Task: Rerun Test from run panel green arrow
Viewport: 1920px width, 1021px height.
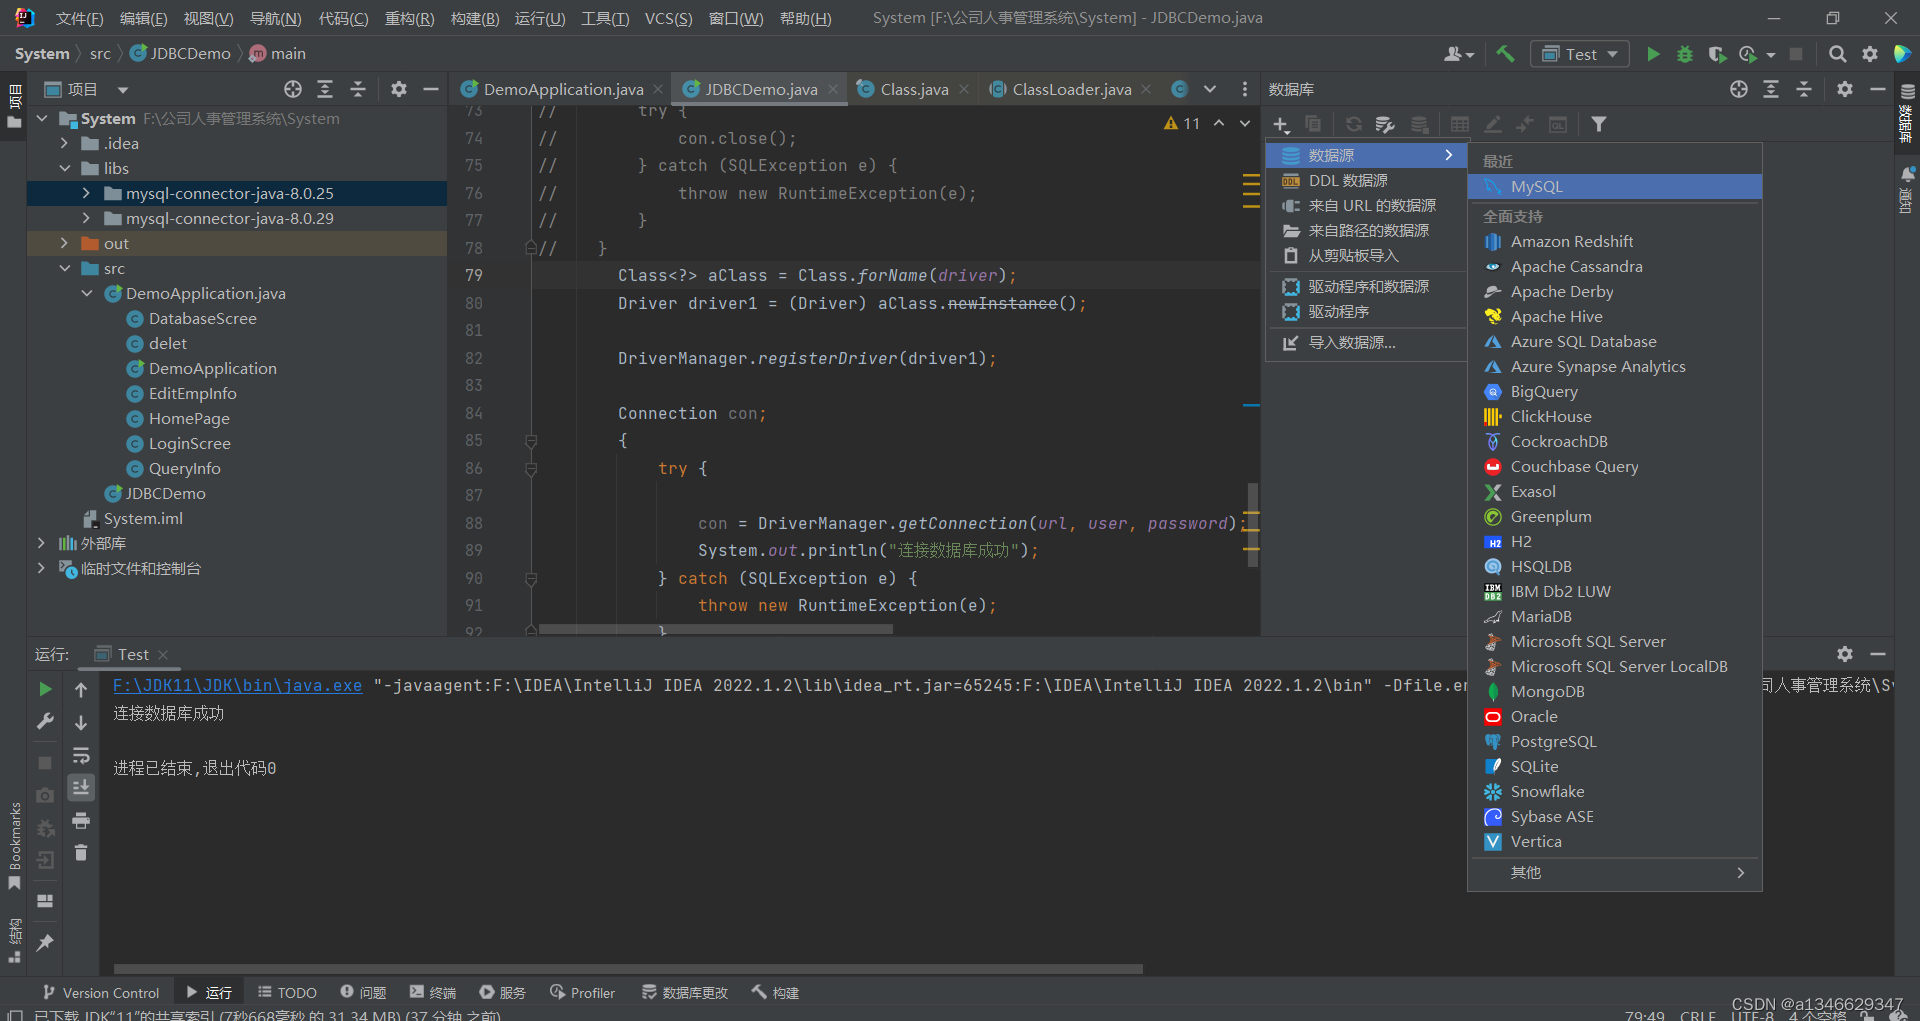Action: coord(45,689)
